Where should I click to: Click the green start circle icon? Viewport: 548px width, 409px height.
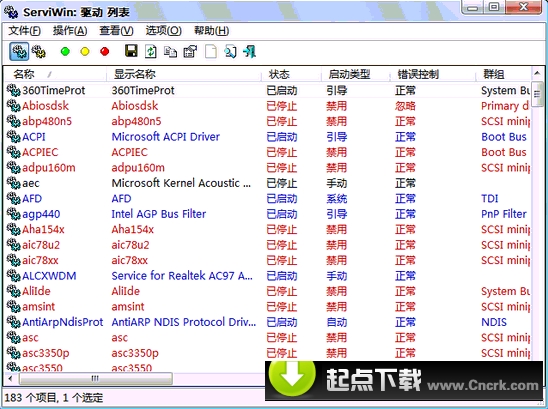[x=65, y=52]
